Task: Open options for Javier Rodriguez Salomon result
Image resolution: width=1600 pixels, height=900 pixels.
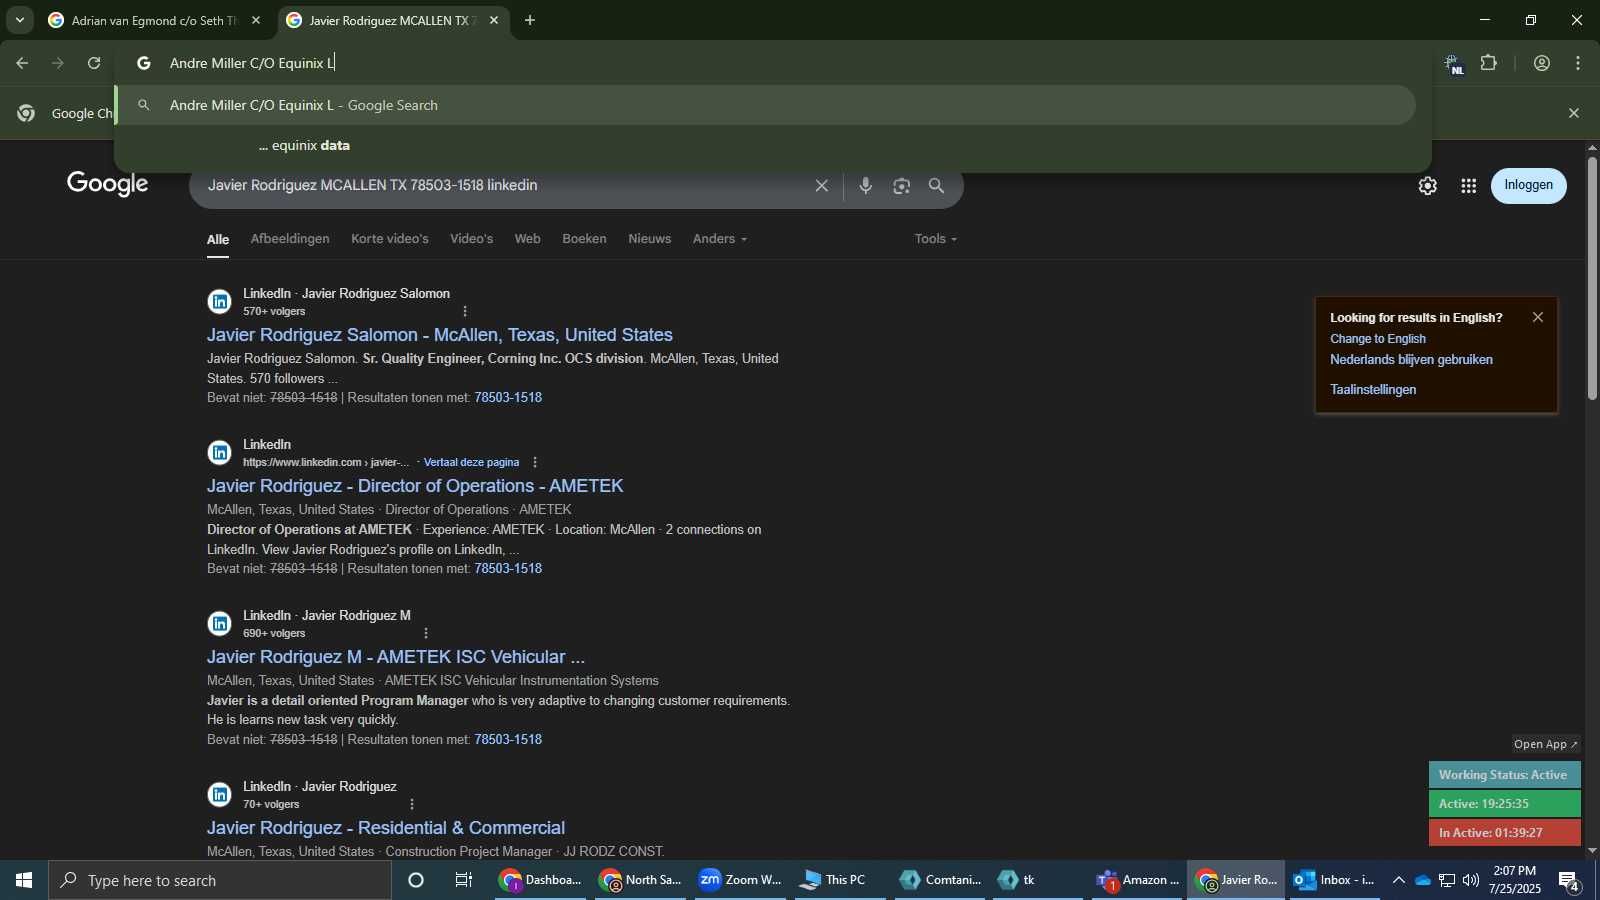Action: 465,311
